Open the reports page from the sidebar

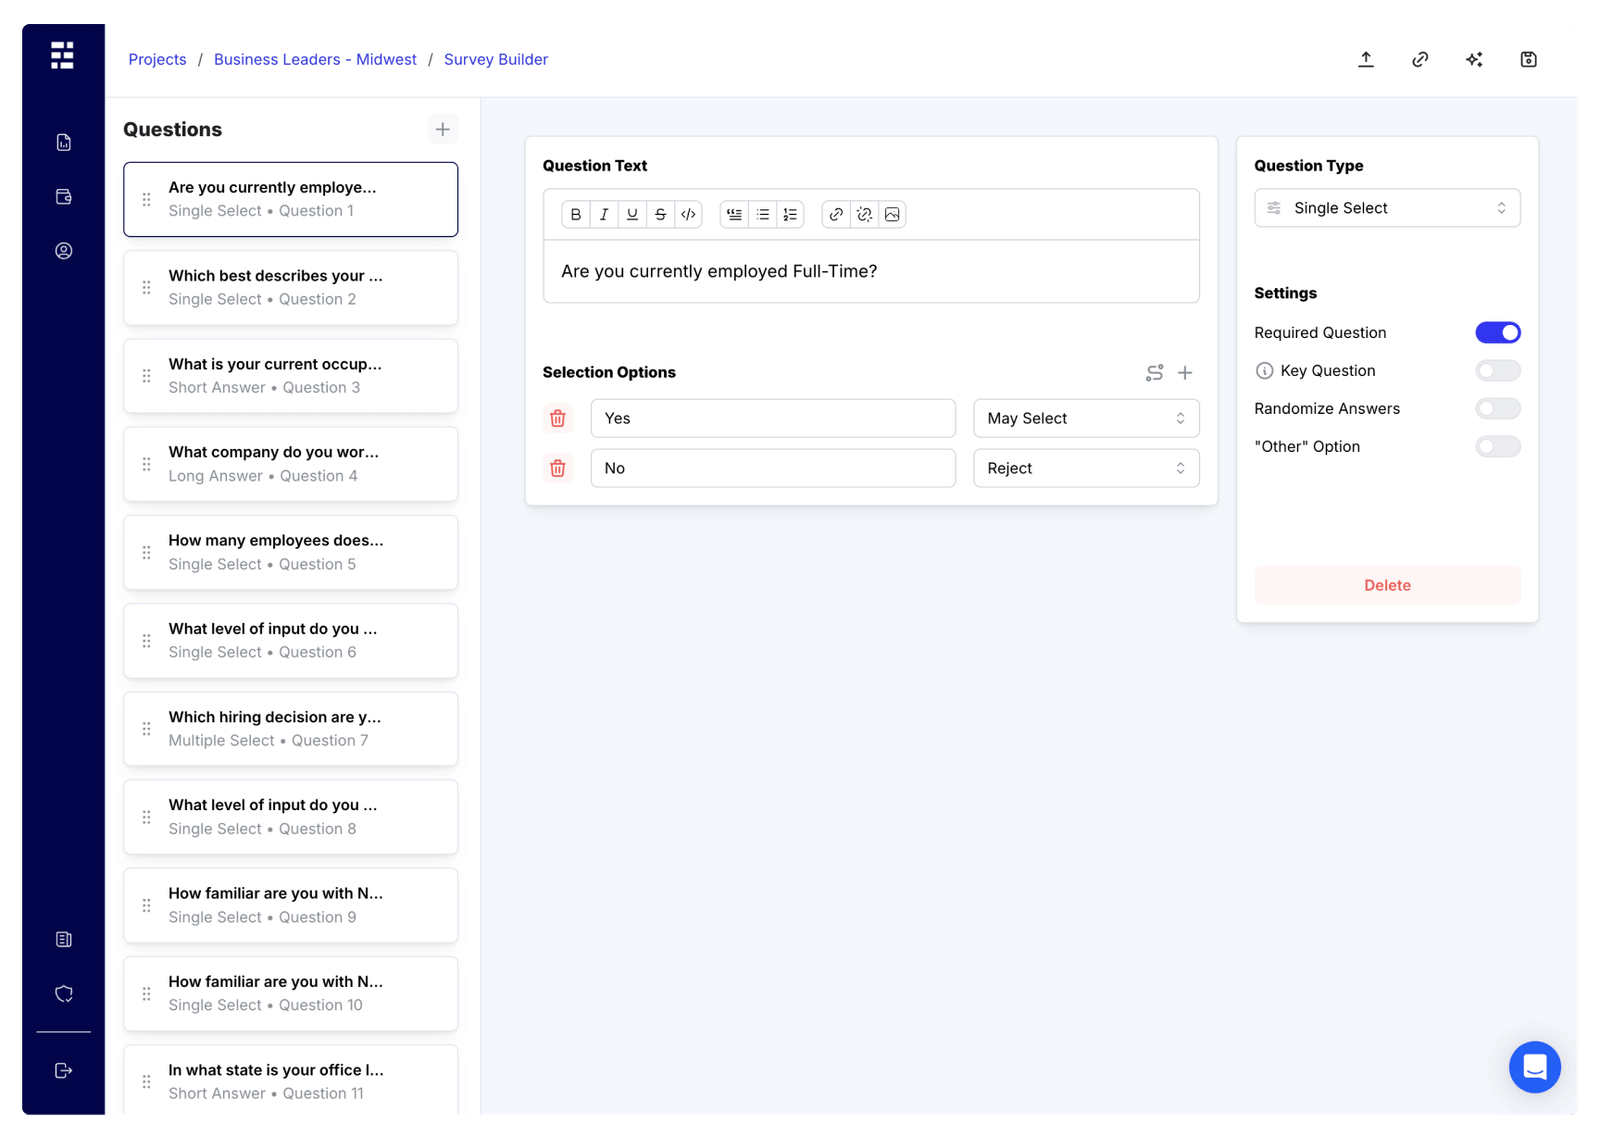(64, 142)
